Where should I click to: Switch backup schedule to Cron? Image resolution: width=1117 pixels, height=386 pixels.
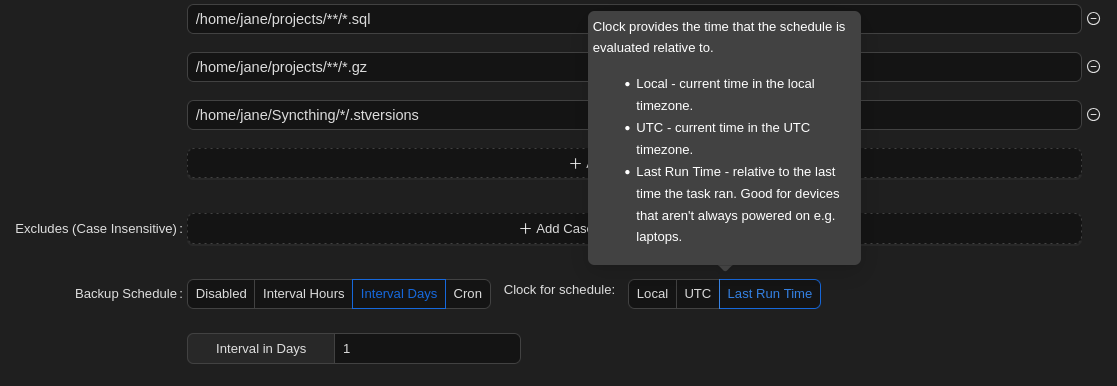pyautogui.click(x=468, y=294)
